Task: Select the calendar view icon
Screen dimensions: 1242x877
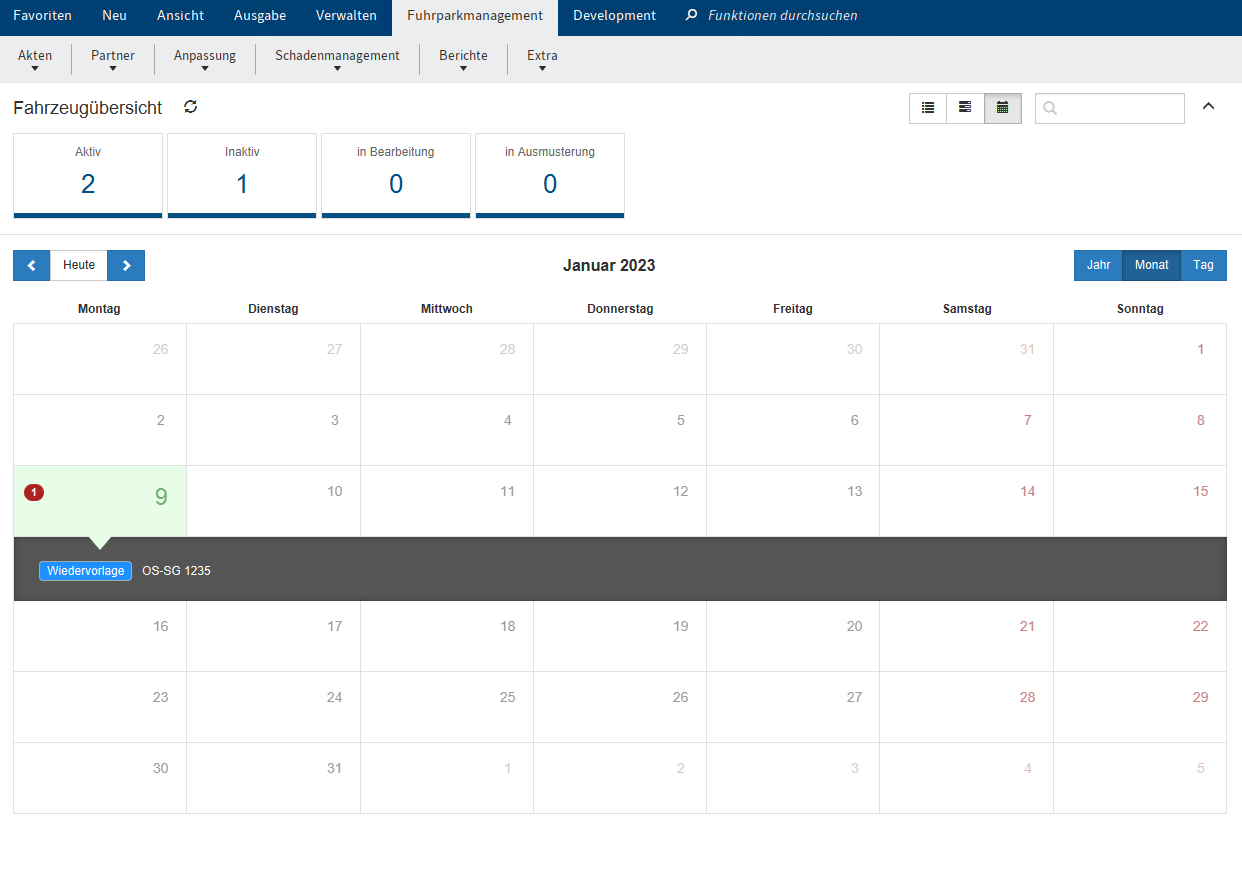Action: 1003,108
